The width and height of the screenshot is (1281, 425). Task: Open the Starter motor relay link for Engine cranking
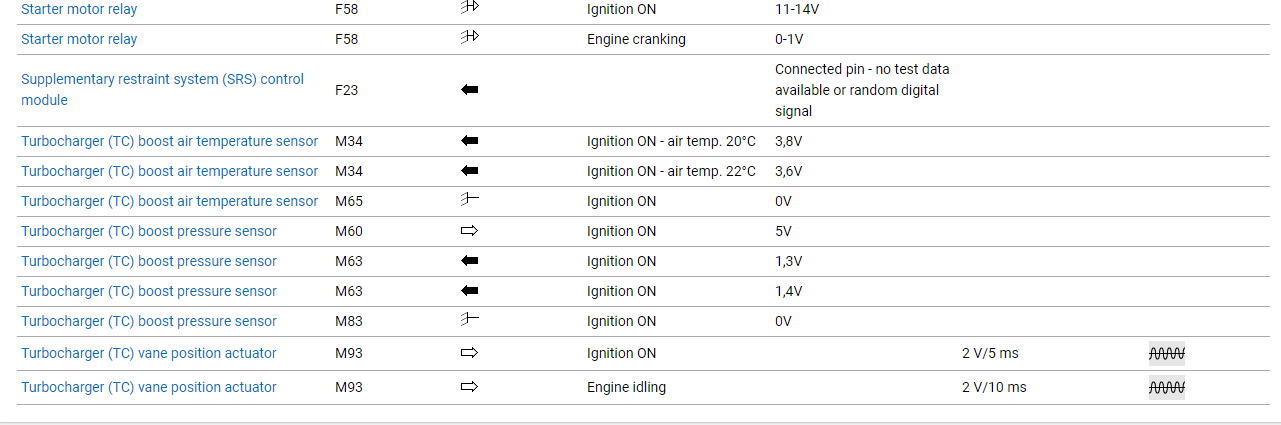(79, 39)
